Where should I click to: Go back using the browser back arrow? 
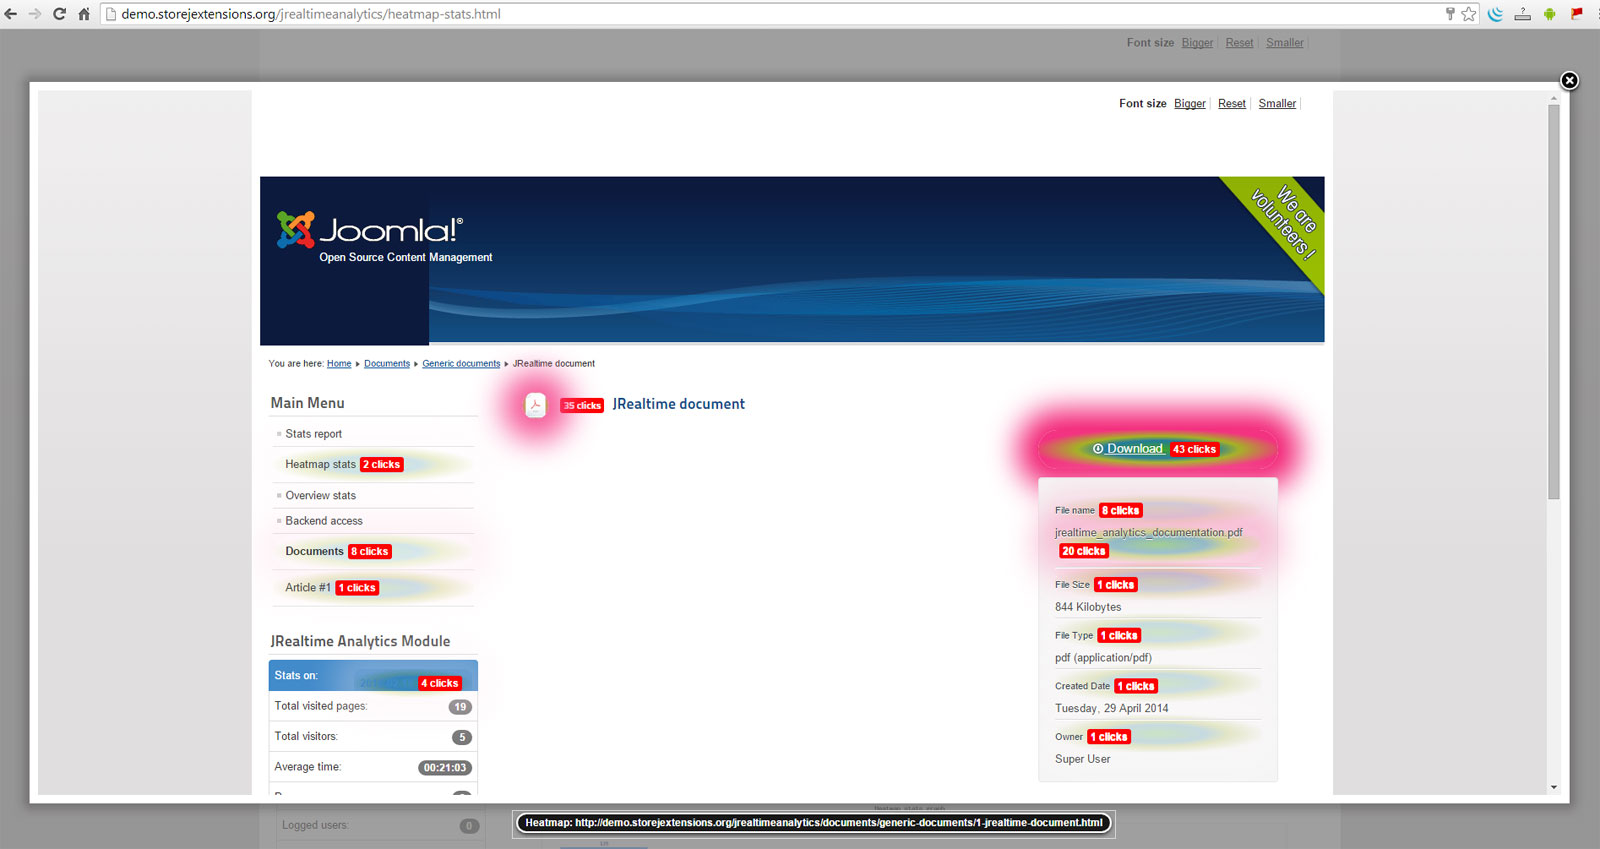(x=11, y=14)
